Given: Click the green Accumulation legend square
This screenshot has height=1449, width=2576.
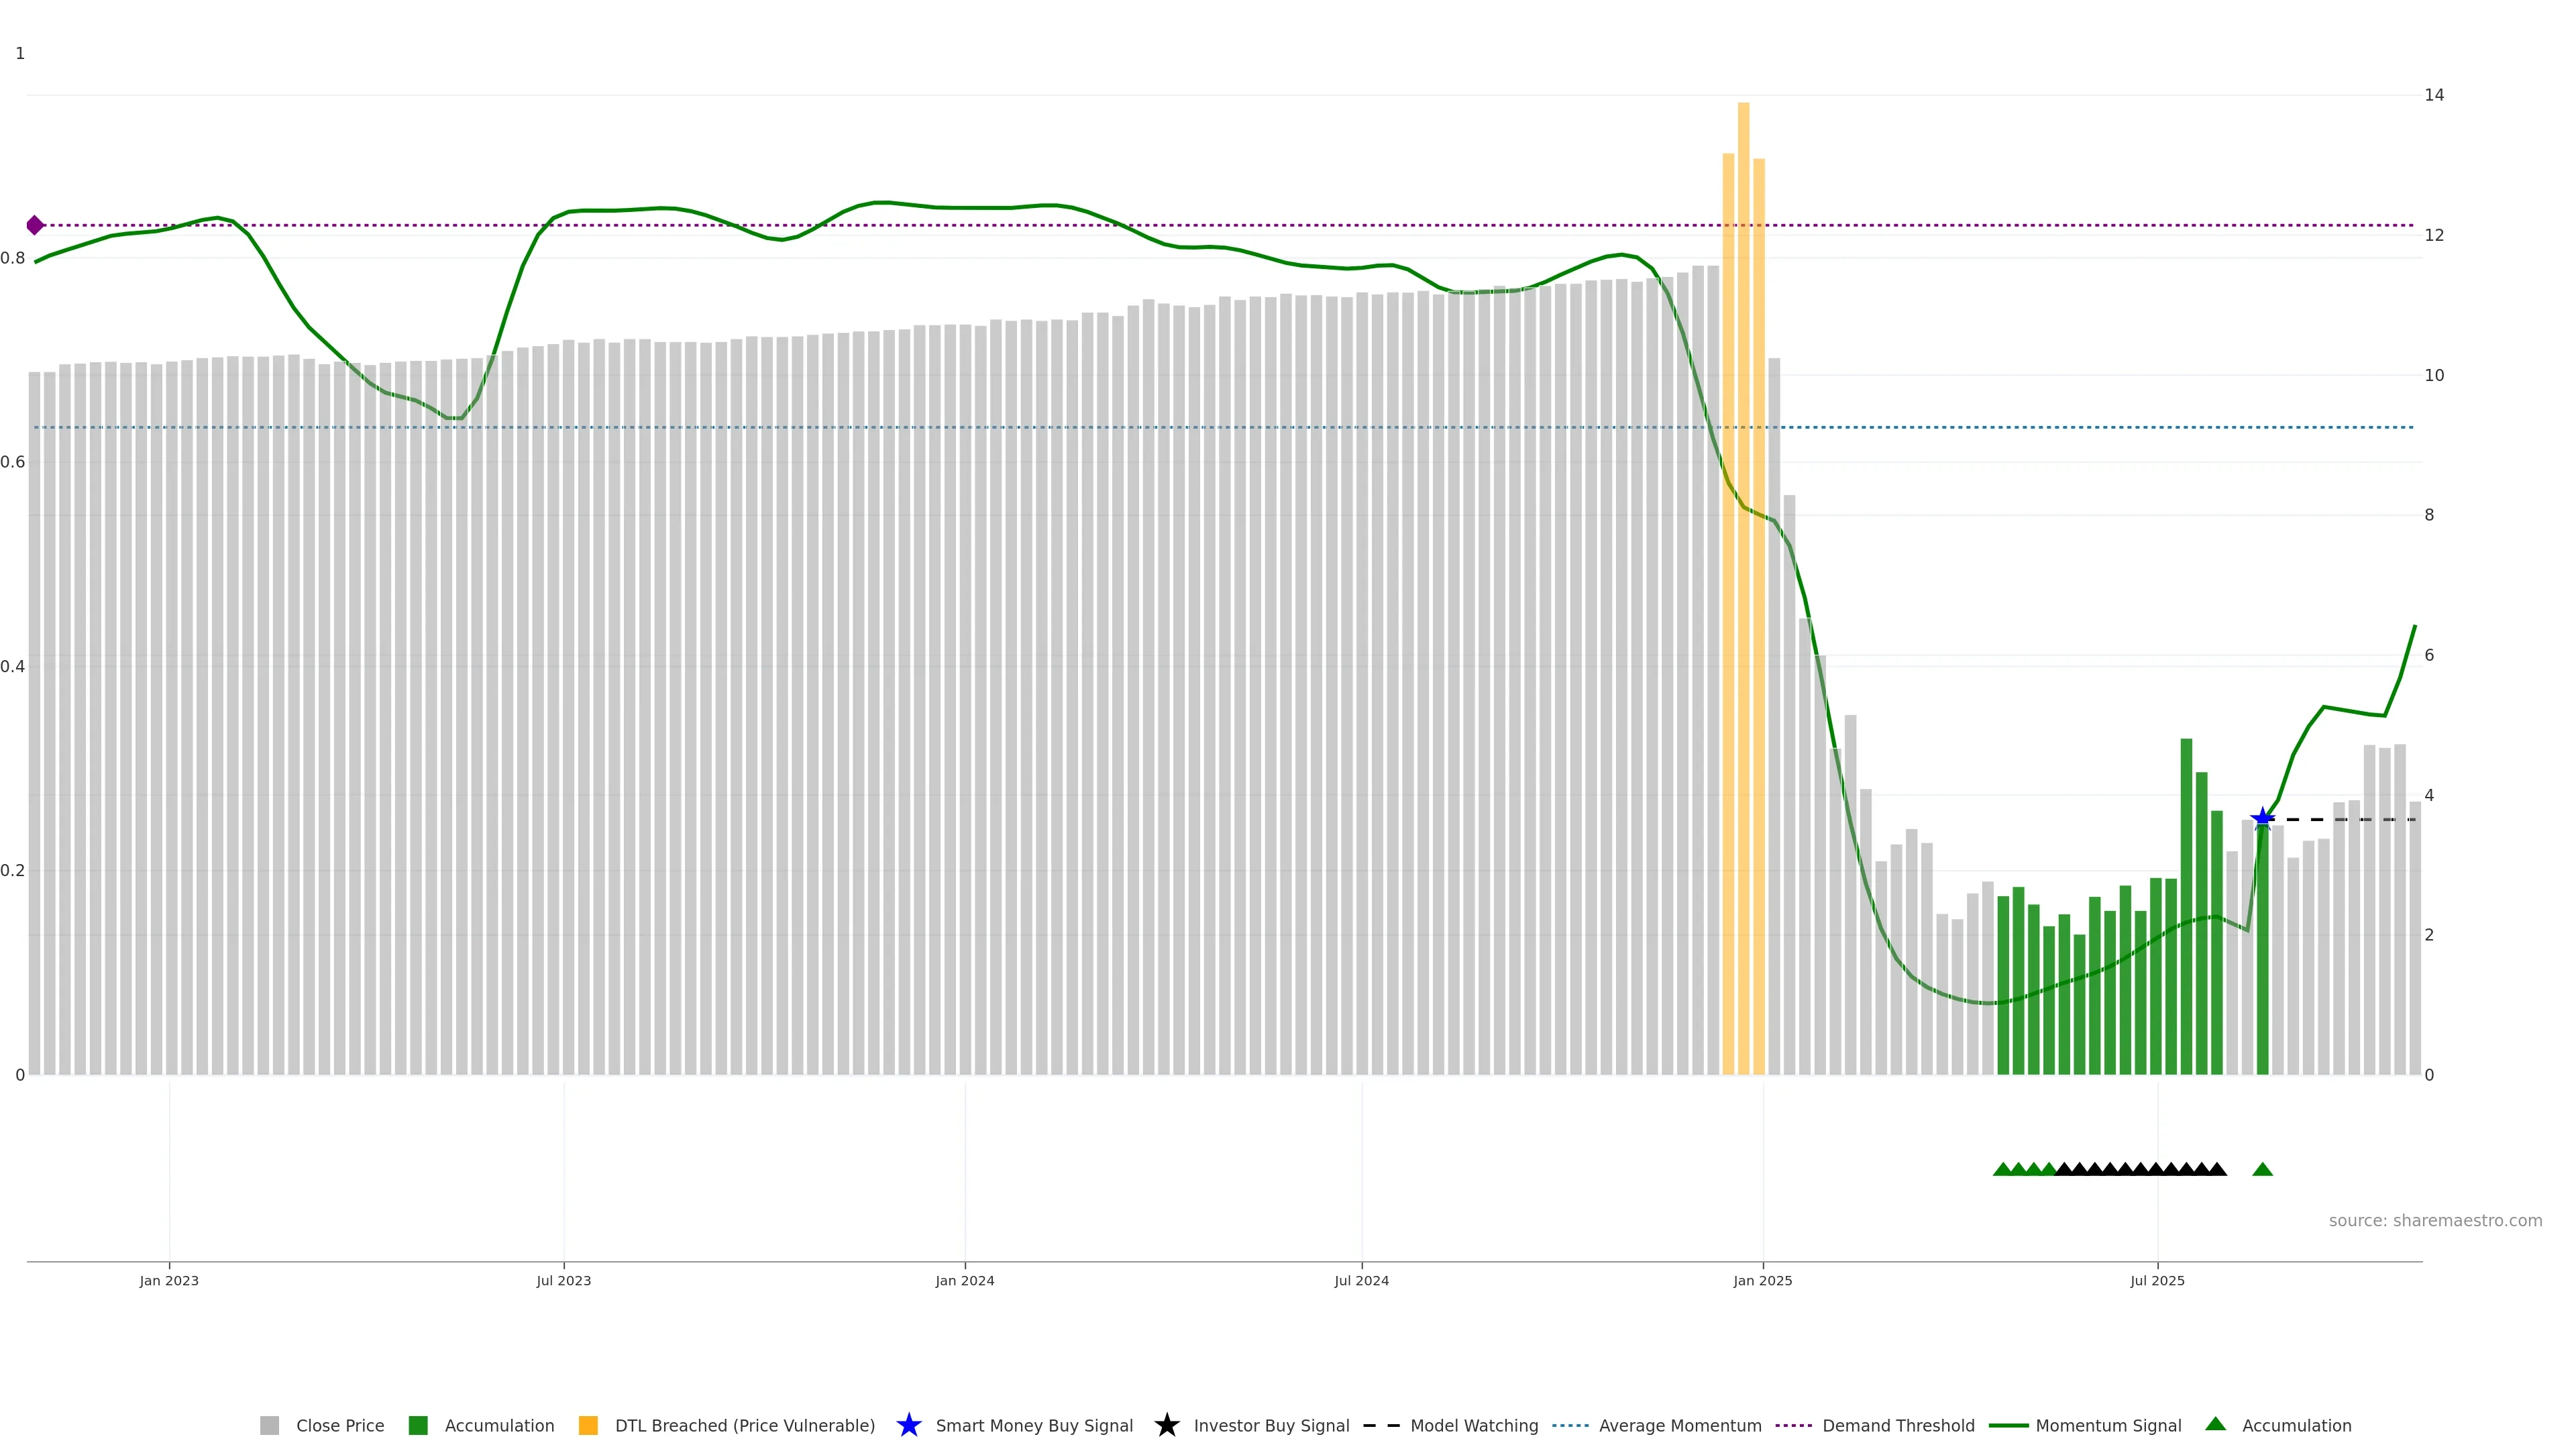Looking at the screenshot, I should (x=418, y=1425).
